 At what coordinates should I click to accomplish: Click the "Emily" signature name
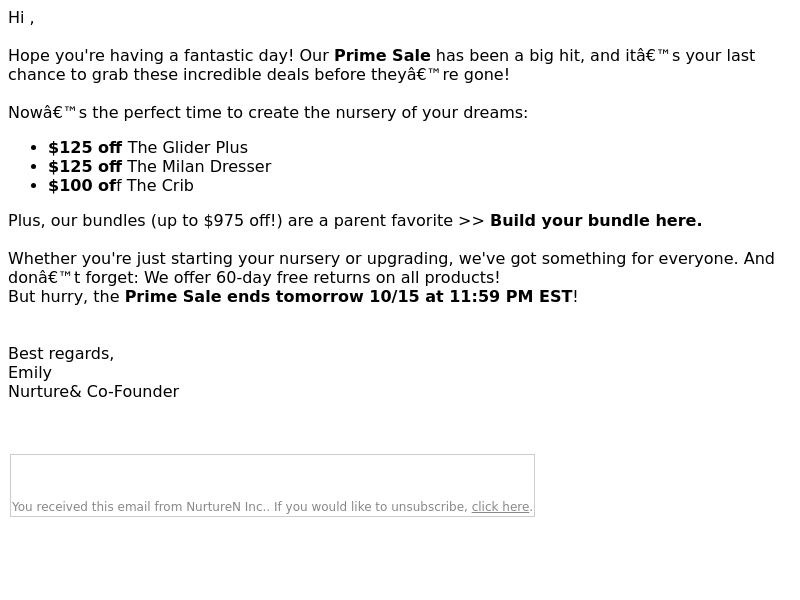coord(30,372)
